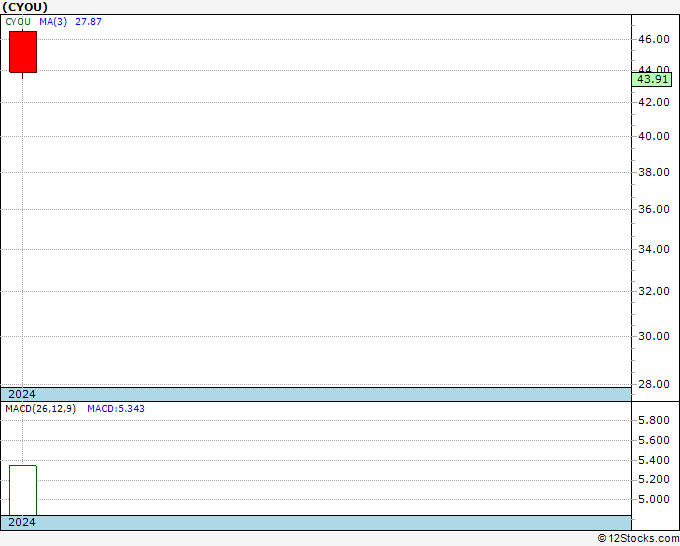This screenshot has width=680, height=546.
Task: Click the 27.87 moving average value
Action: [88, 22]
